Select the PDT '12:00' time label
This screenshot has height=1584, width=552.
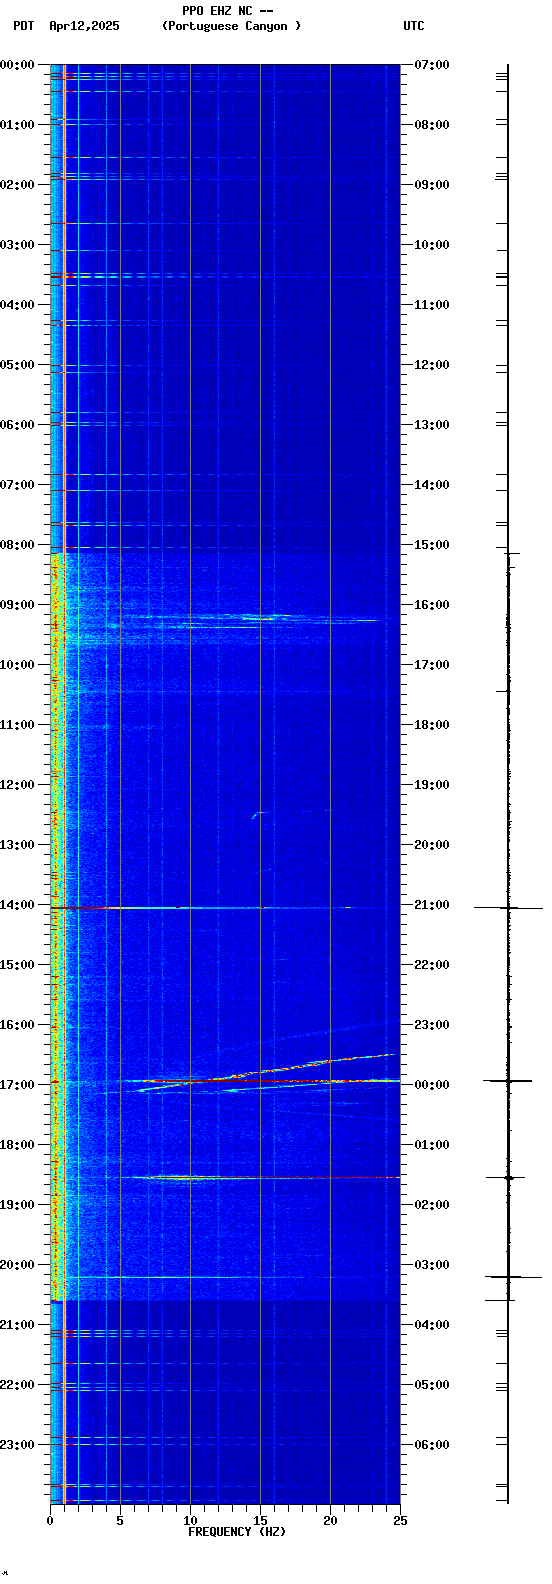click(x=17, y=785)
